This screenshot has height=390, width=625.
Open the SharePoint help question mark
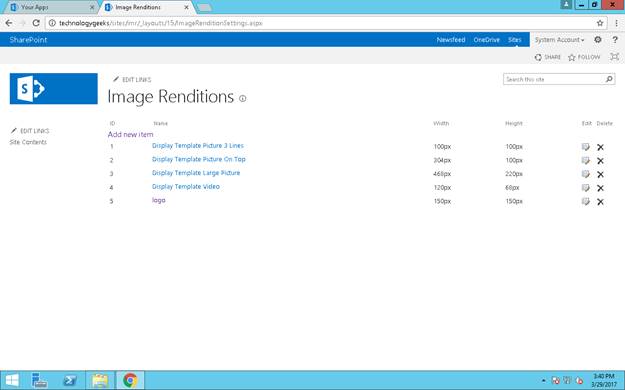pyautogui.click(x=615, y=39)
